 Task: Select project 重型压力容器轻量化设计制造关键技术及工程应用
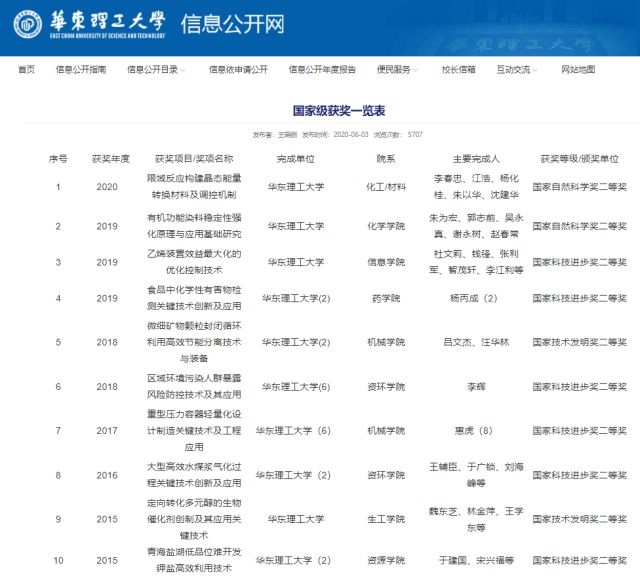point(194,430)
